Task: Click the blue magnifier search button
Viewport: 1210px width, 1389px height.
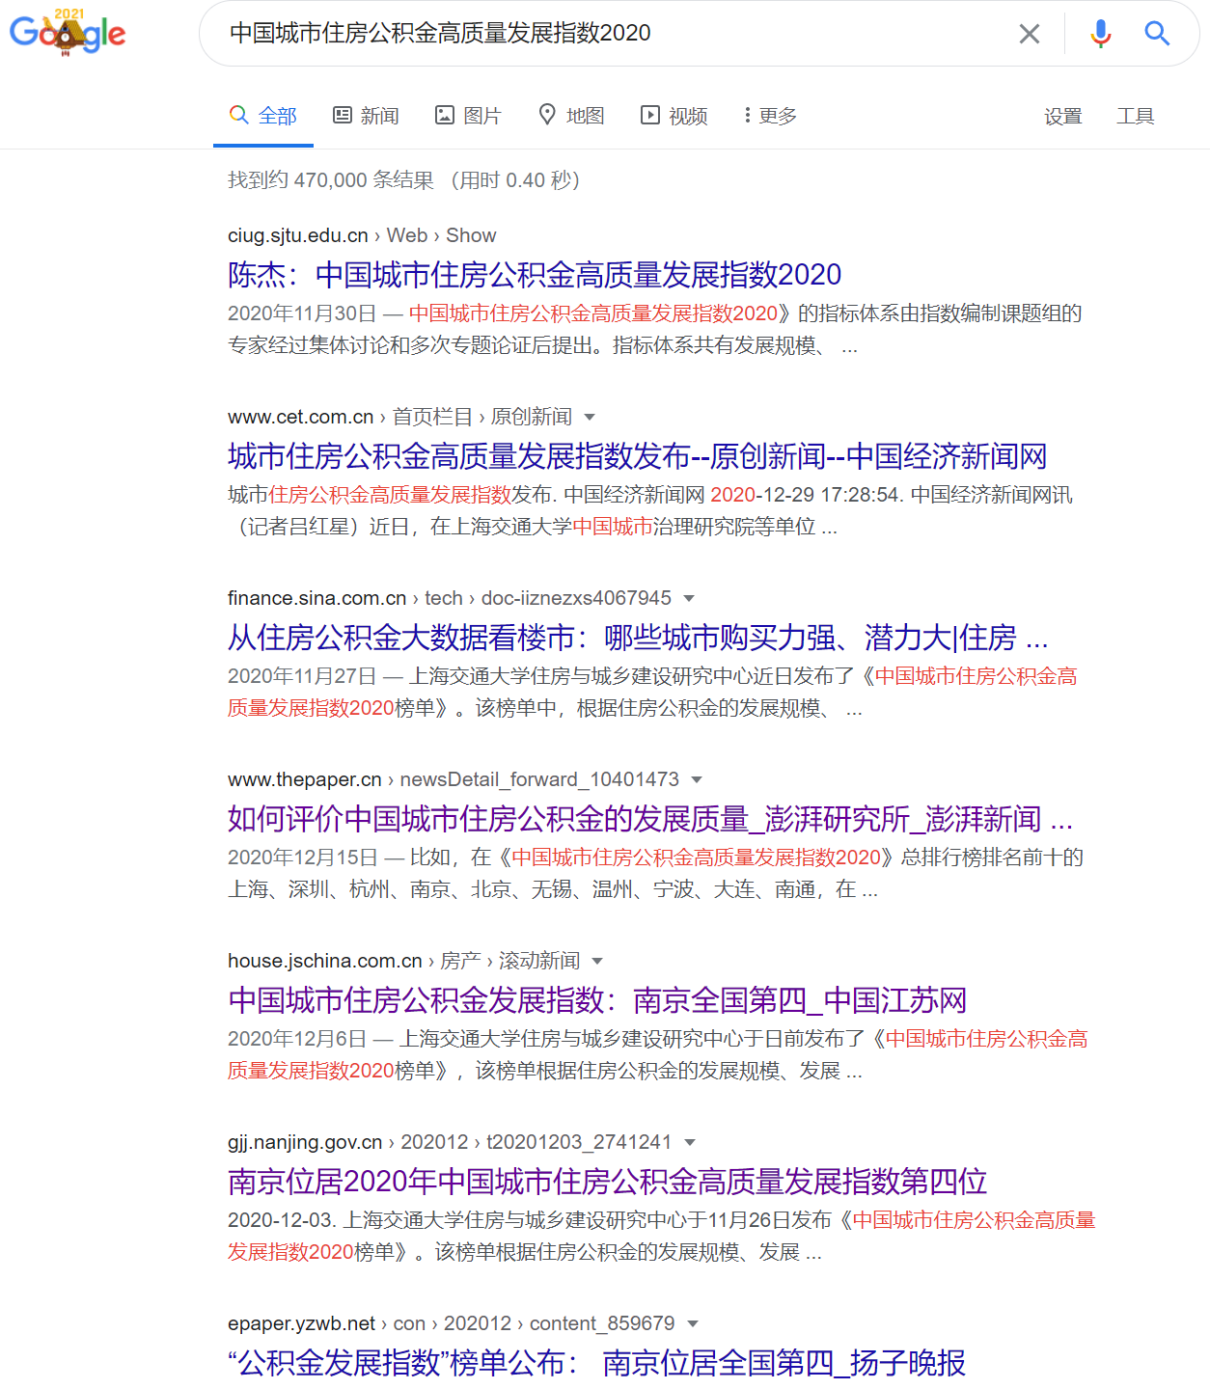Action: (x=1157, y=33)
